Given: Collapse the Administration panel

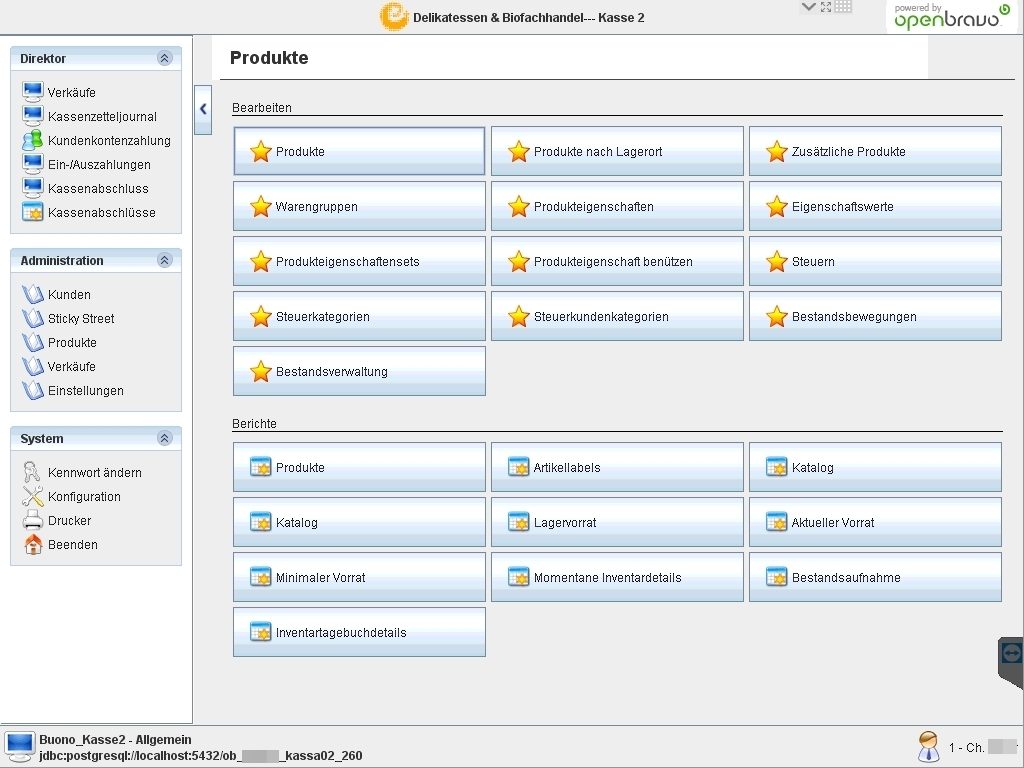Looking at the screenshot, I should coord(165,260).
